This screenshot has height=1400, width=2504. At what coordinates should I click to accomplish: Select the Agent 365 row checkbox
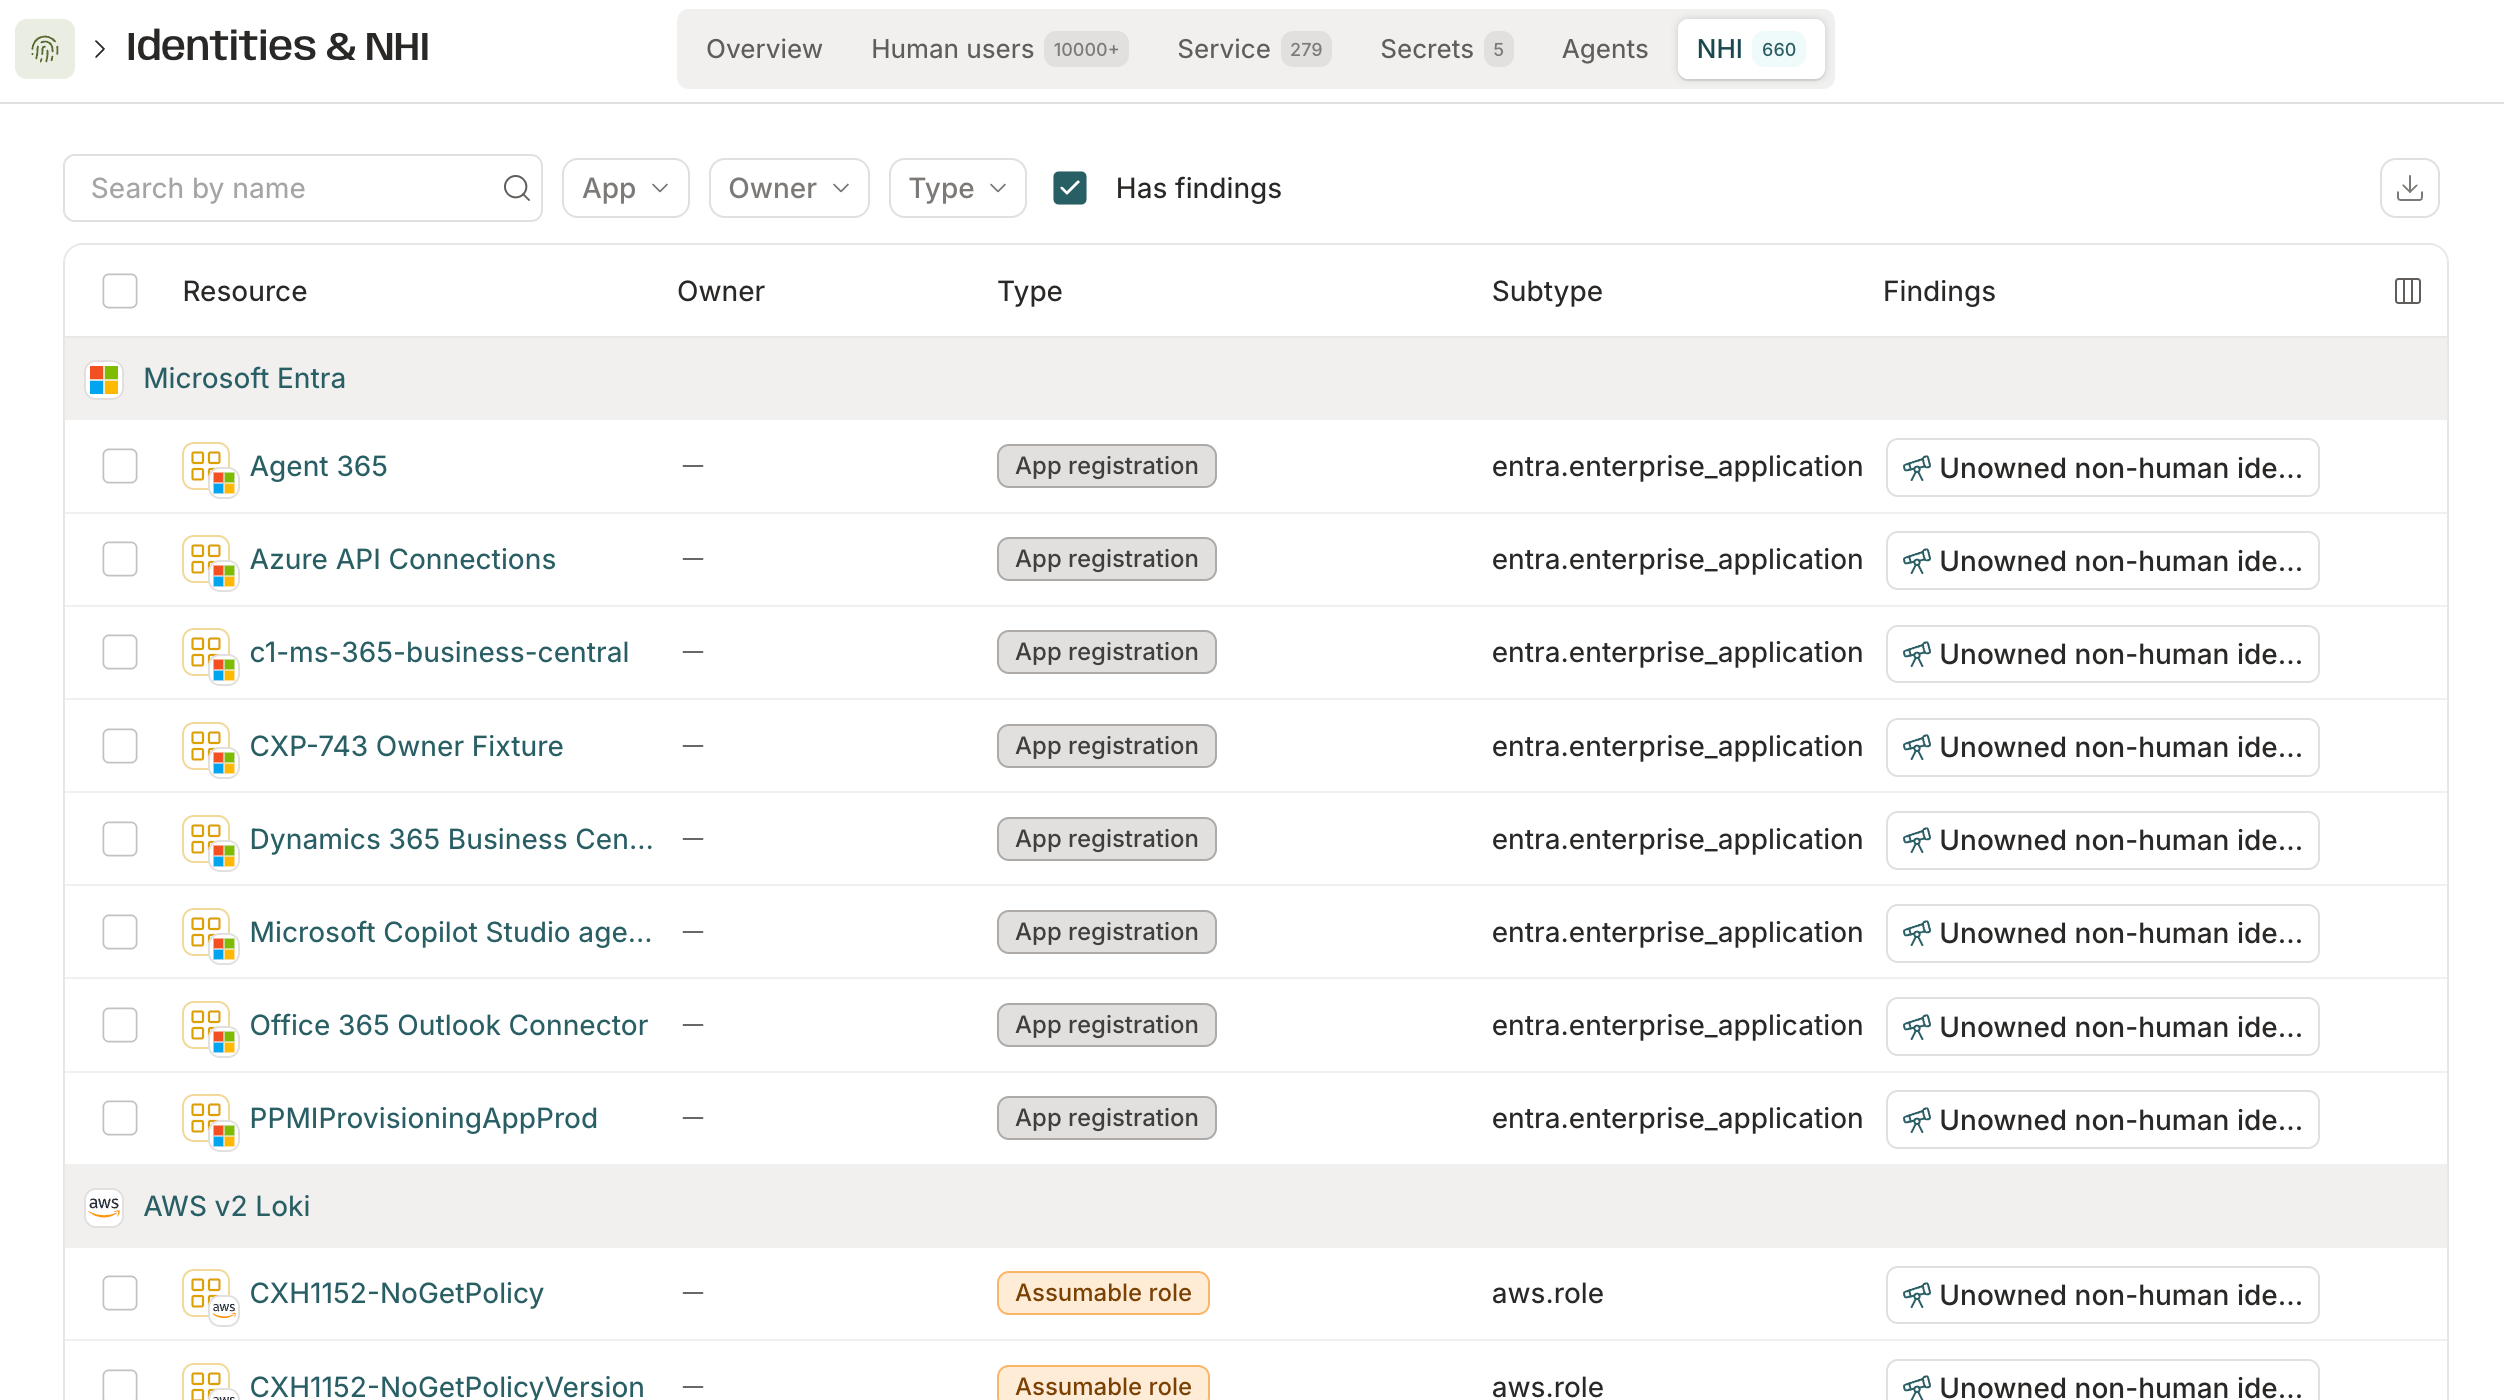[120, 466]
